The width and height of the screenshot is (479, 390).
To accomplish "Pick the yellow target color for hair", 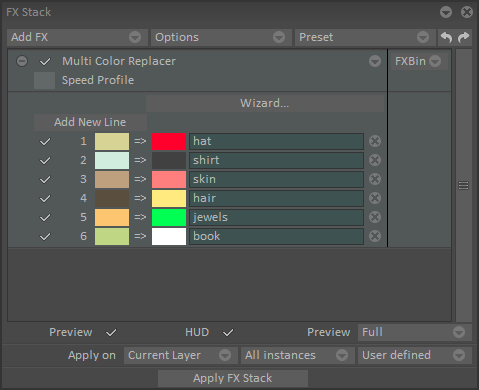I will (169, 198).
